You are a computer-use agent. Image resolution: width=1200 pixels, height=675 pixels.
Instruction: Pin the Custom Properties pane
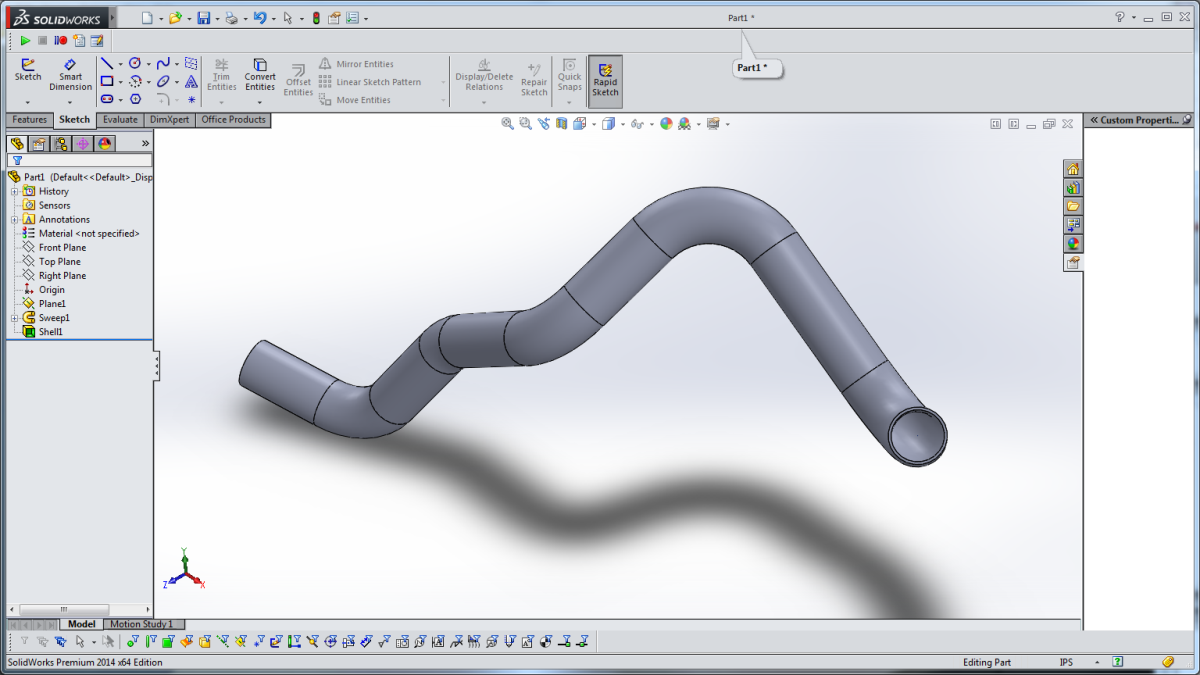coord(1187,120)
